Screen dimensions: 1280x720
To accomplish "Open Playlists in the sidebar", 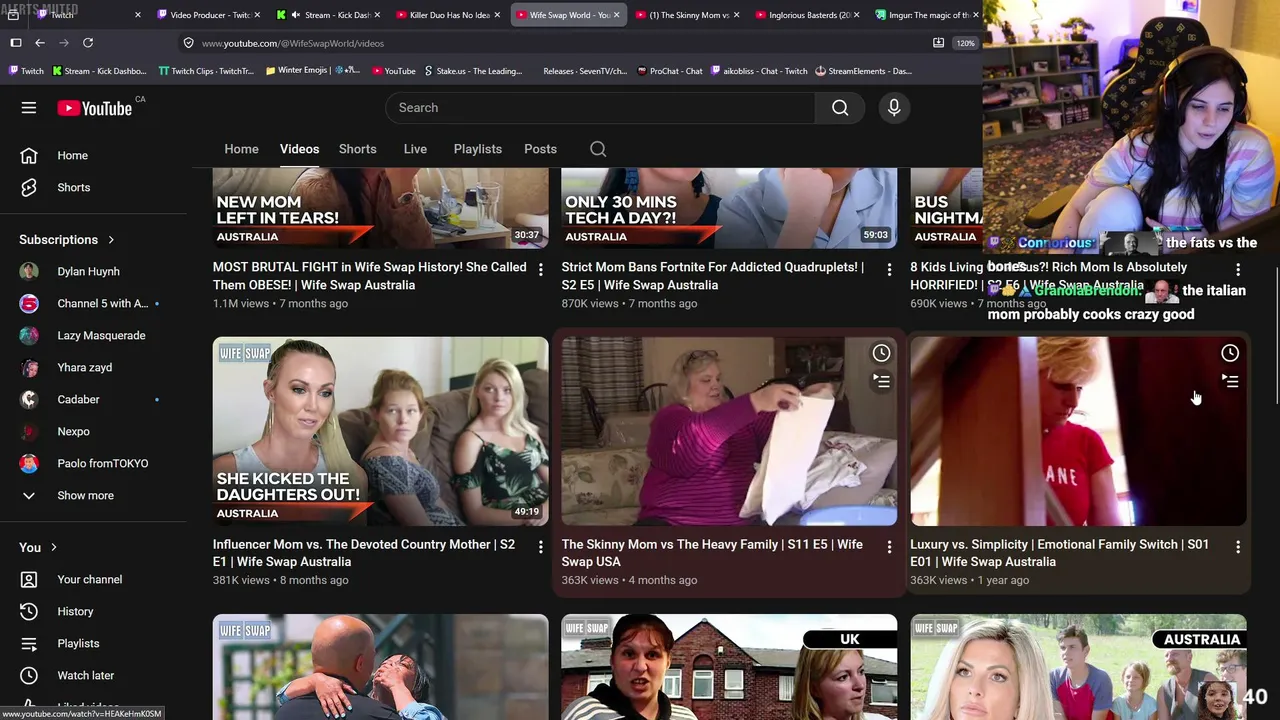I will (x=93, y=643).
